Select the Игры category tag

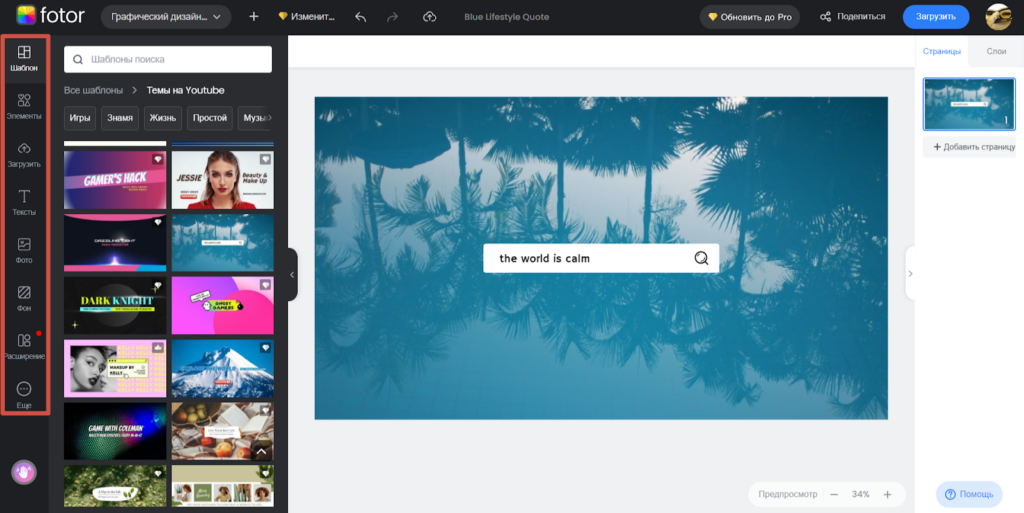click(80, 118)
